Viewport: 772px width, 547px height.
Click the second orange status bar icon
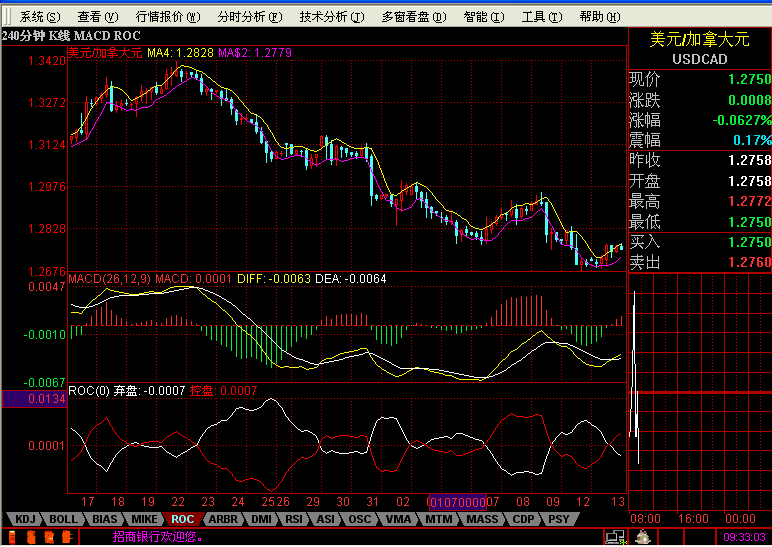coord(31,537)
